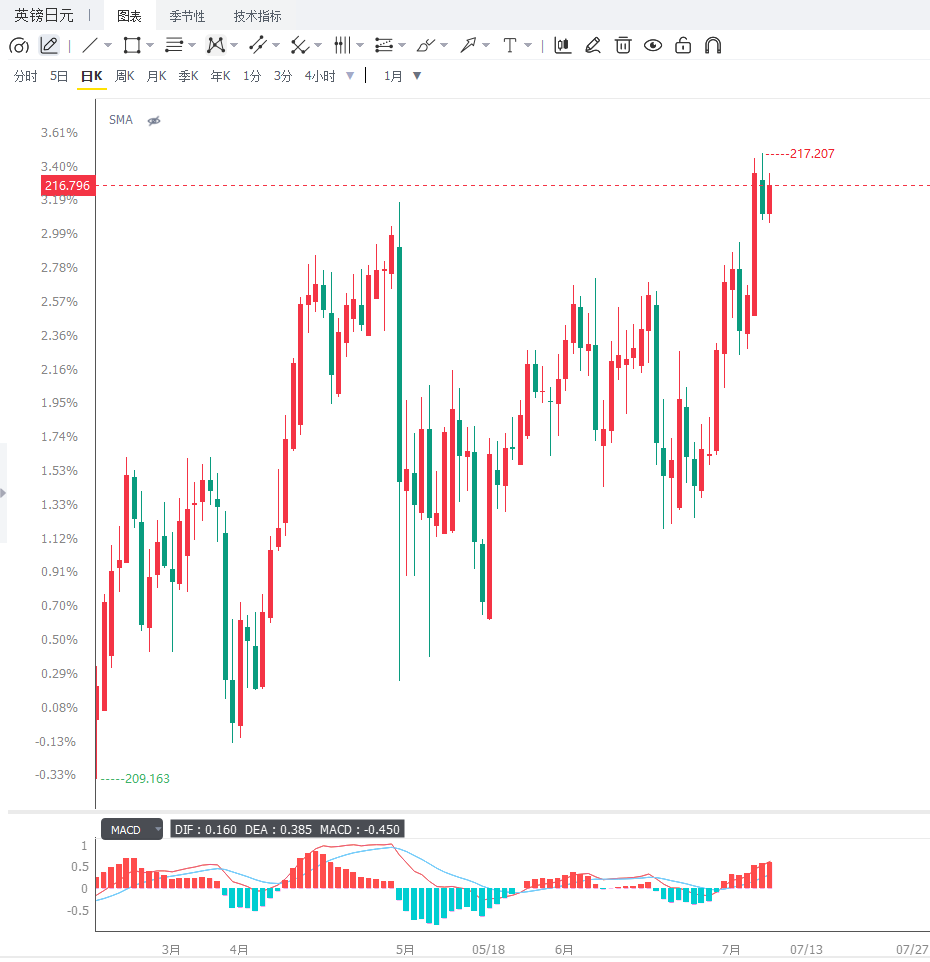This screenshot has width=930, height=962.
Task: Activate the magnet snap tool
Action: point(713,45)
